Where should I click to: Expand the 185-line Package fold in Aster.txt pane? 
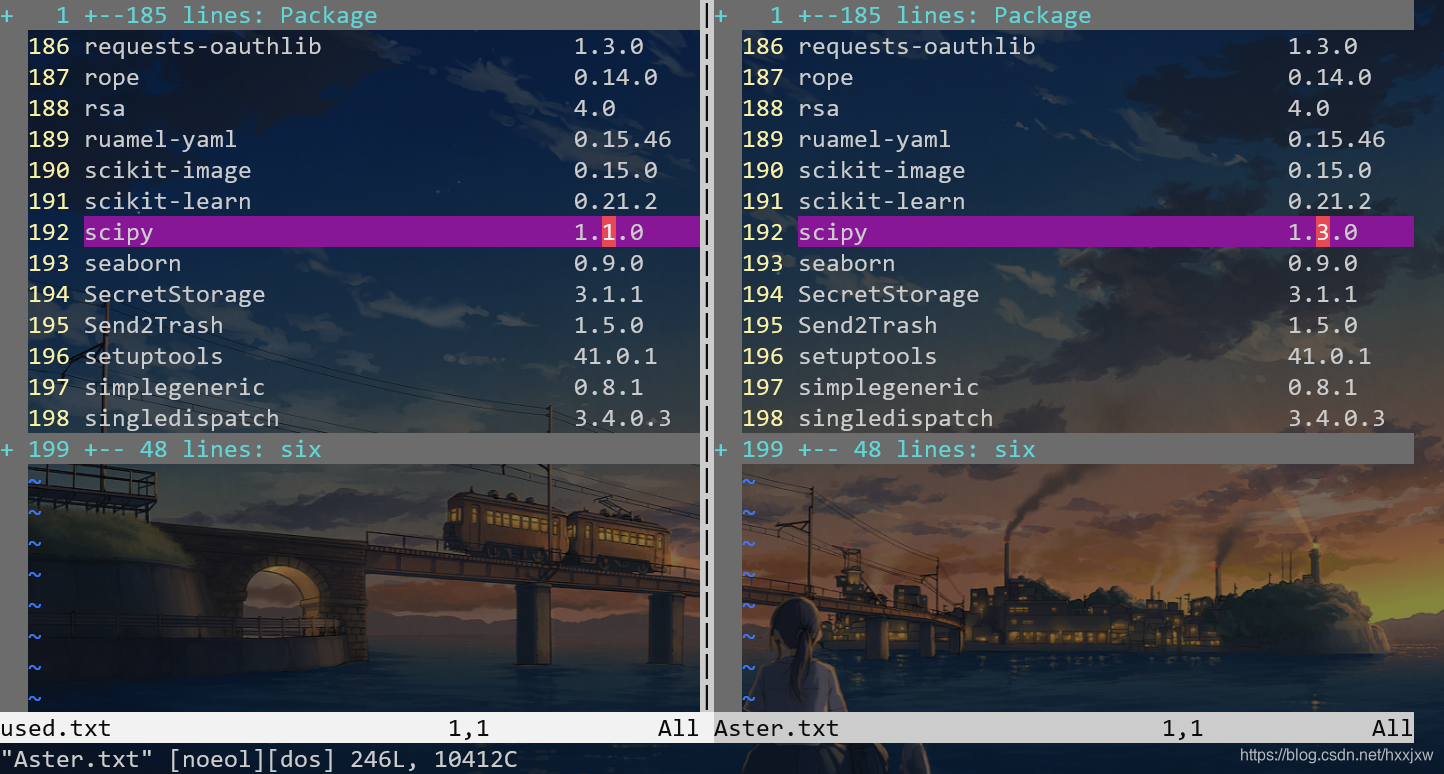(1064, 15)
